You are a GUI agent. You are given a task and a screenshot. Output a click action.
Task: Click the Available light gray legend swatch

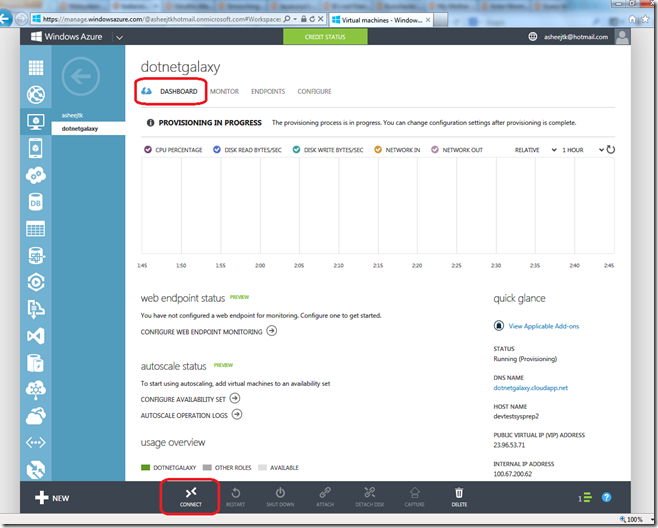[x=262, y=468]
